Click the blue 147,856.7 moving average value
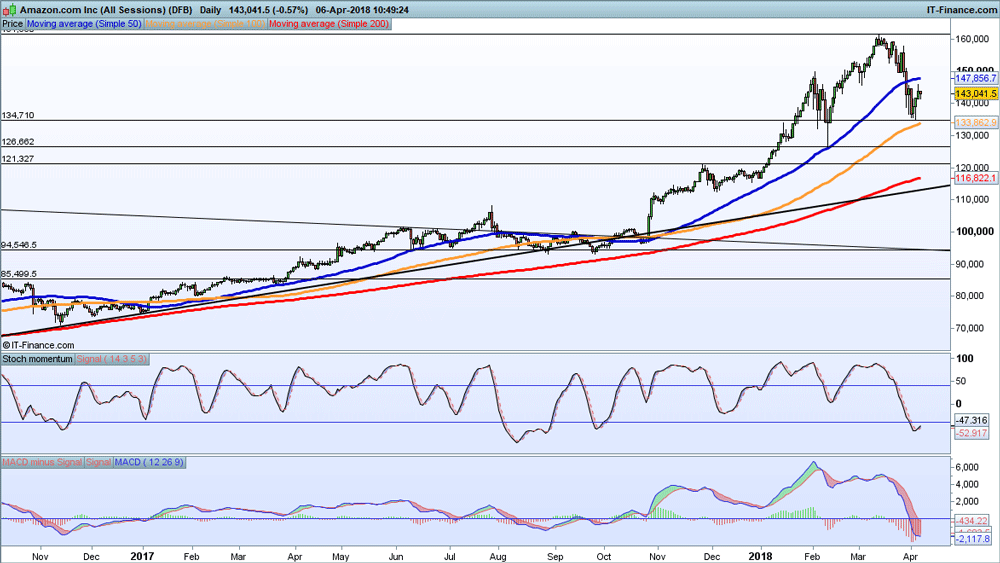The image size is (1000, 563). coord(976,78)
